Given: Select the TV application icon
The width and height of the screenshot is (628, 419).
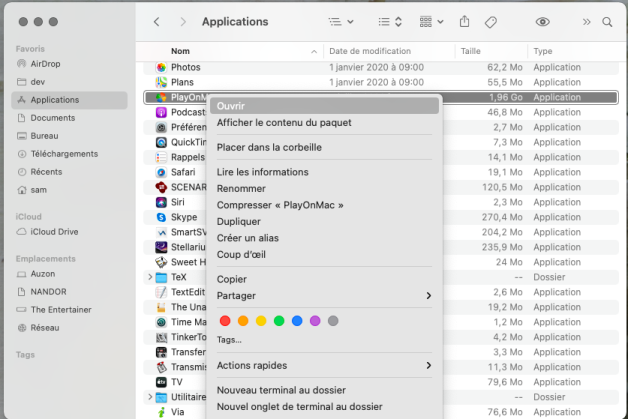Looking at the screenshot, I should click(161, 382).
